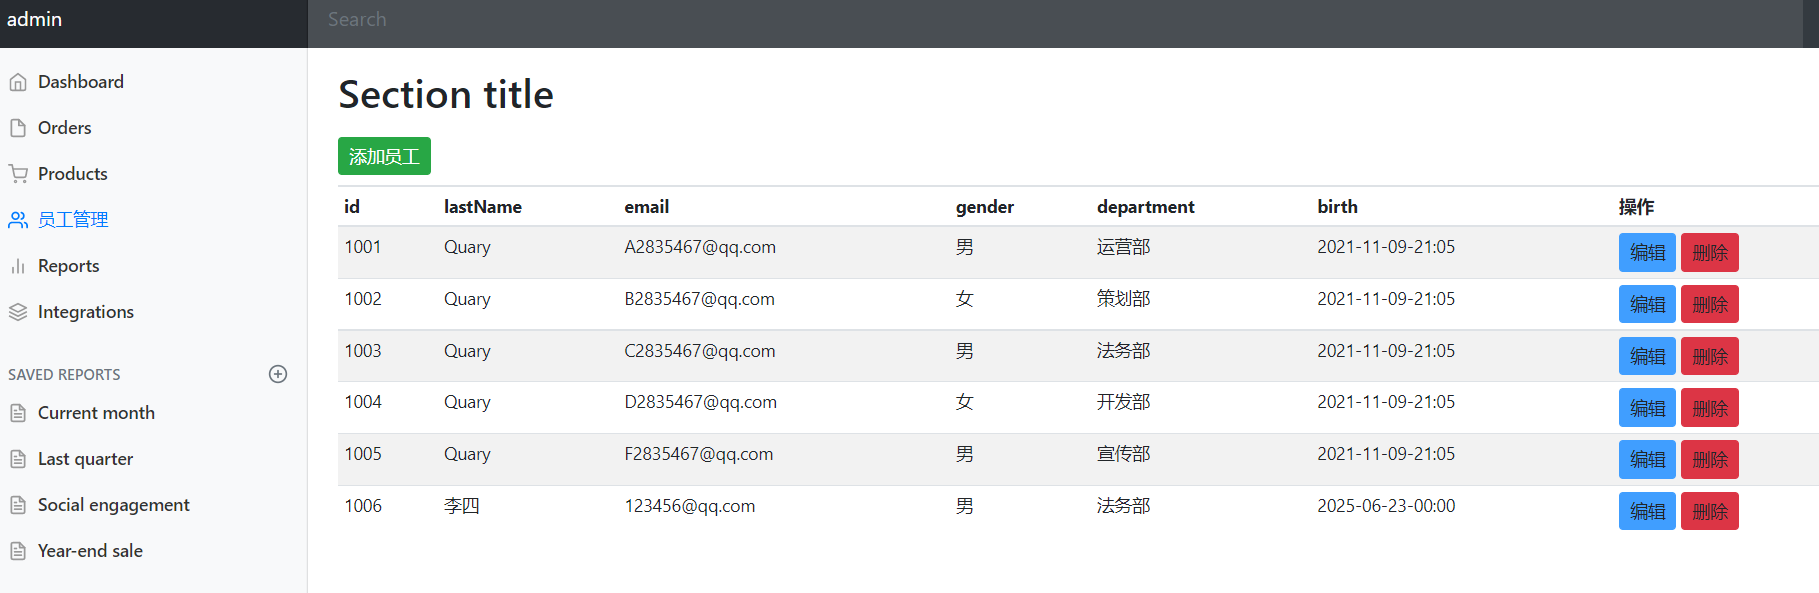
Task: Click the admin brand link
Action: coord(35,20)
